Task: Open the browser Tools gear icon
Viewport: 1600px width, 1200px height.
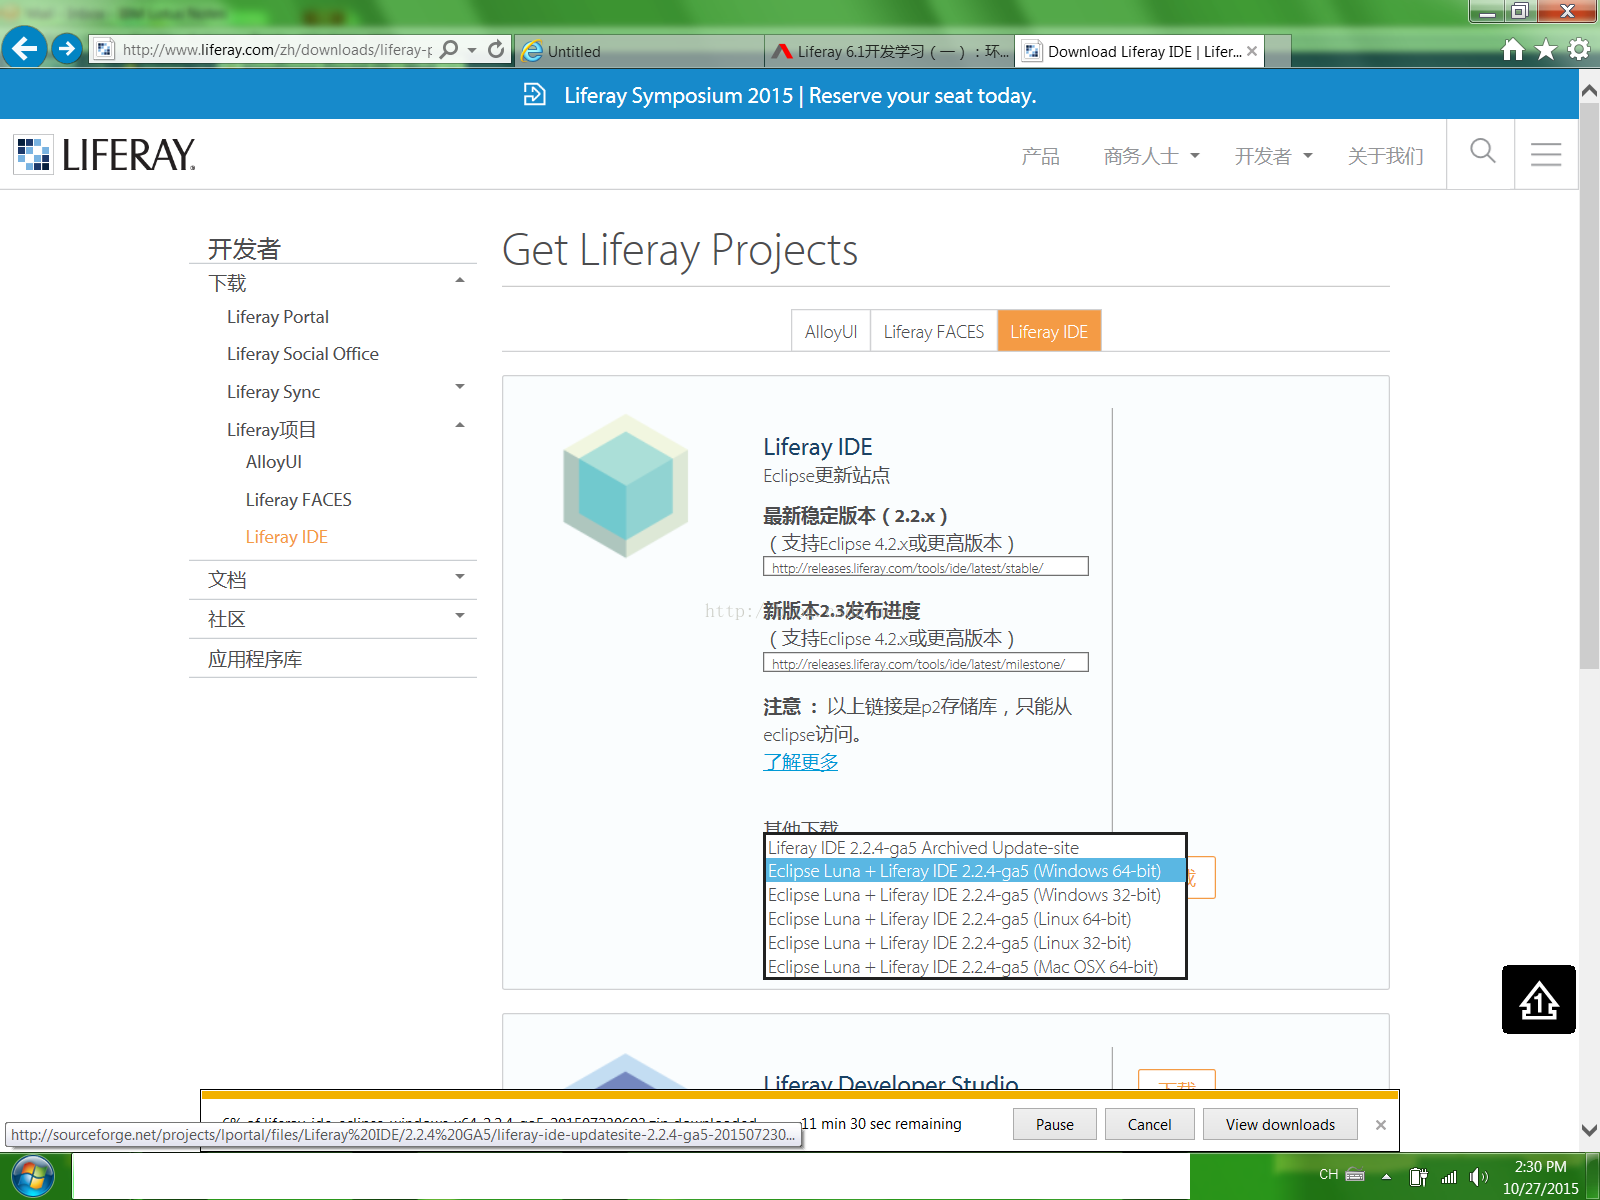Action: click(1579, 49)
